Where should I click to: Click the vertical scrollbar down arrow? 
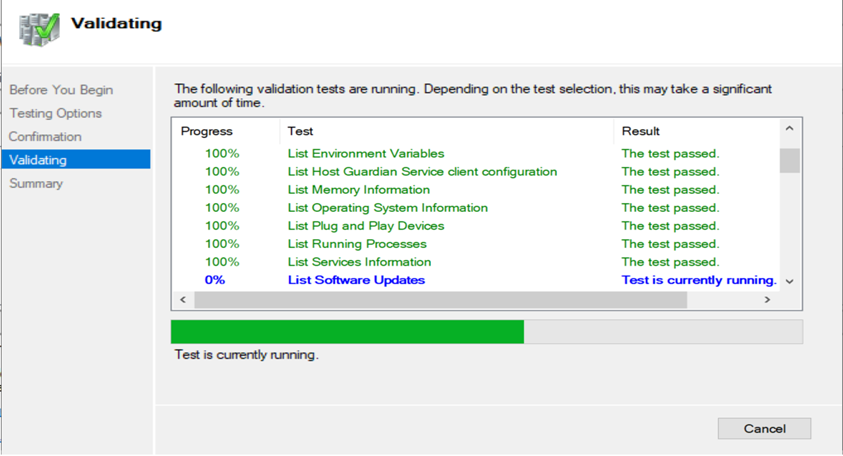click(789, 281)
